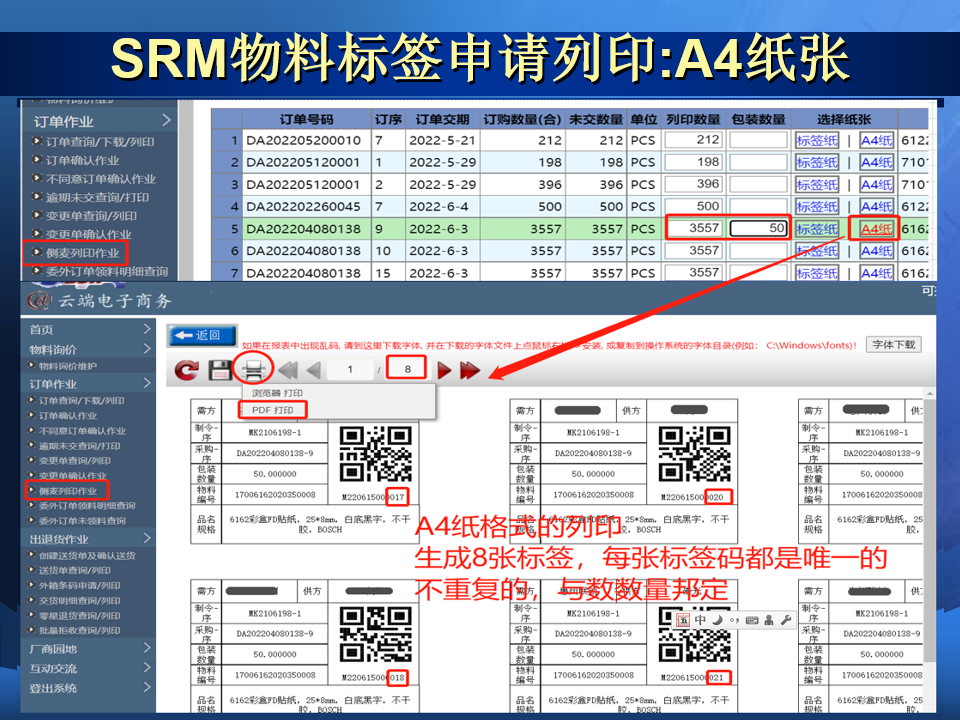Open 创建送货单及确认送货 menu item
The image size is (960, 720).
(x=87, y=555)
